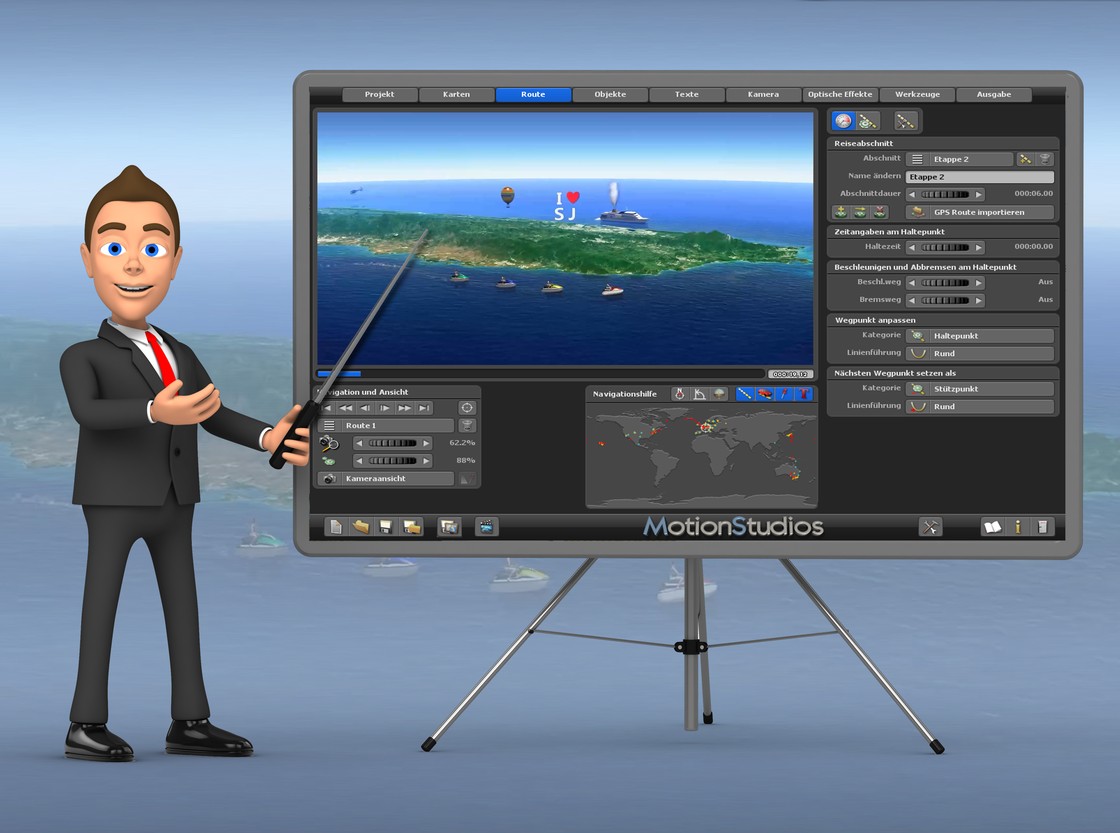Toggle the red vehicle display in Navigationshilfe
The image size is (1120, 833).
click(x=765, y=394)
